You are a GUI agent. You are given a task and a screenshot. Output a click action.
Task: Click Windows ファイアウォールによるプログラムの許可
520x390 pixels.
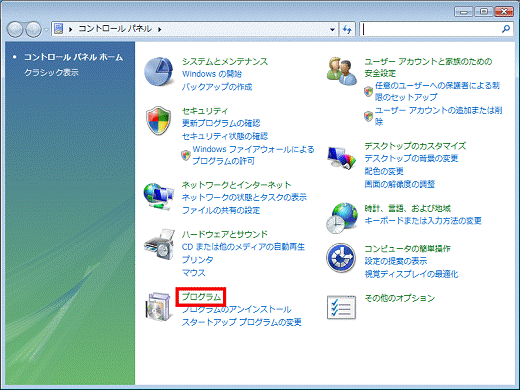(x=253, y=155)
